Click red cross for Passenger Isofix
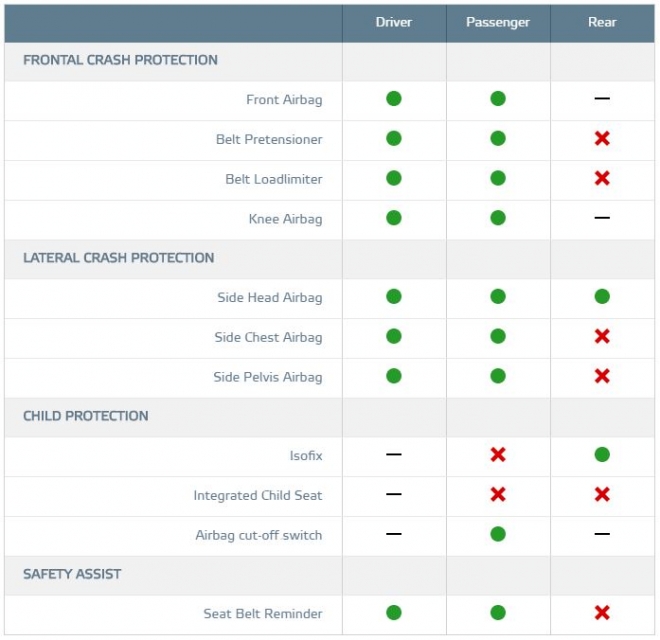This screenshot has width=660, height=640. tap(498, 455)
